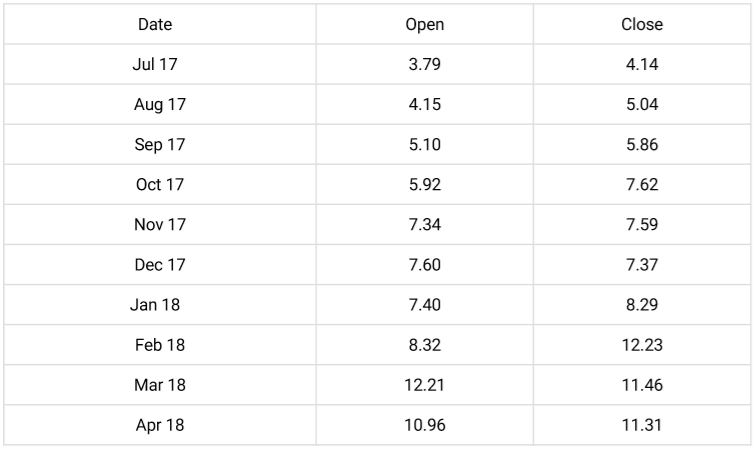Select the close value 12.23
This screenshot has width=755, height=450.
pos(642,345)
